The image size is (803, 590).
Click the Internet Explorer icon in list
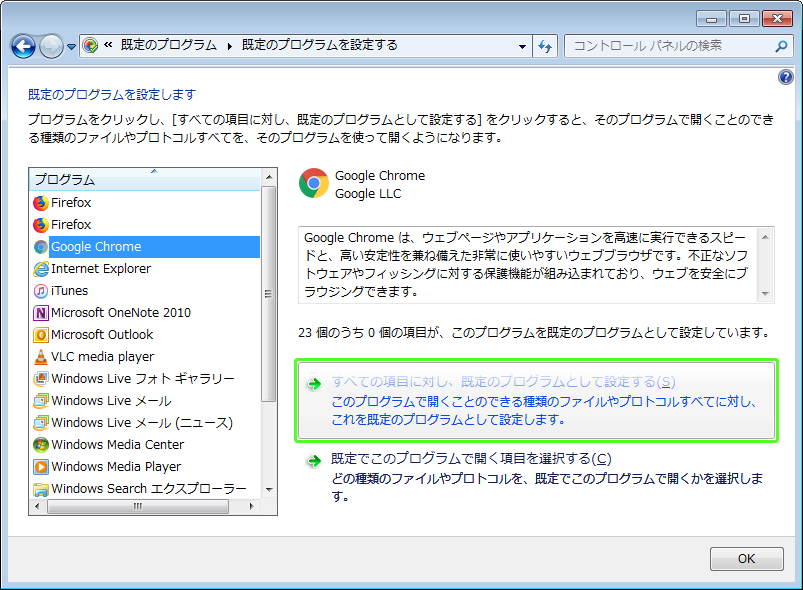[x=40, y=269]
